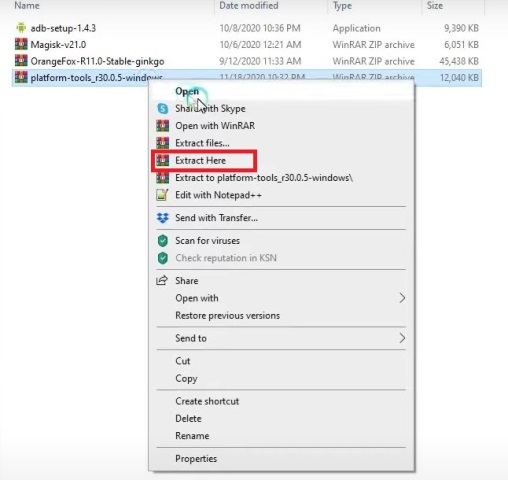
Task: Select the Magisk-v21.0 file name
Action: coord(58,44)
